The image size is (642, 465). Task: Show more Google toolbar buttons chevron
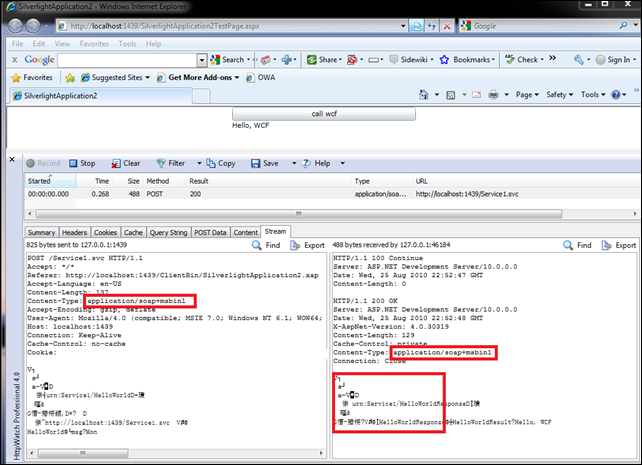552,58
